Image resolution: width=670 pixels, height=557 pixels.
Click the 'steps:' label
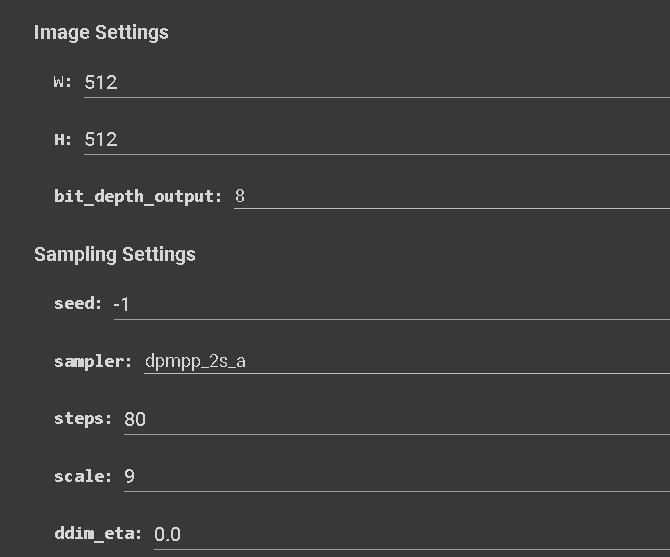pyautogui.click(x=83, y=419)
